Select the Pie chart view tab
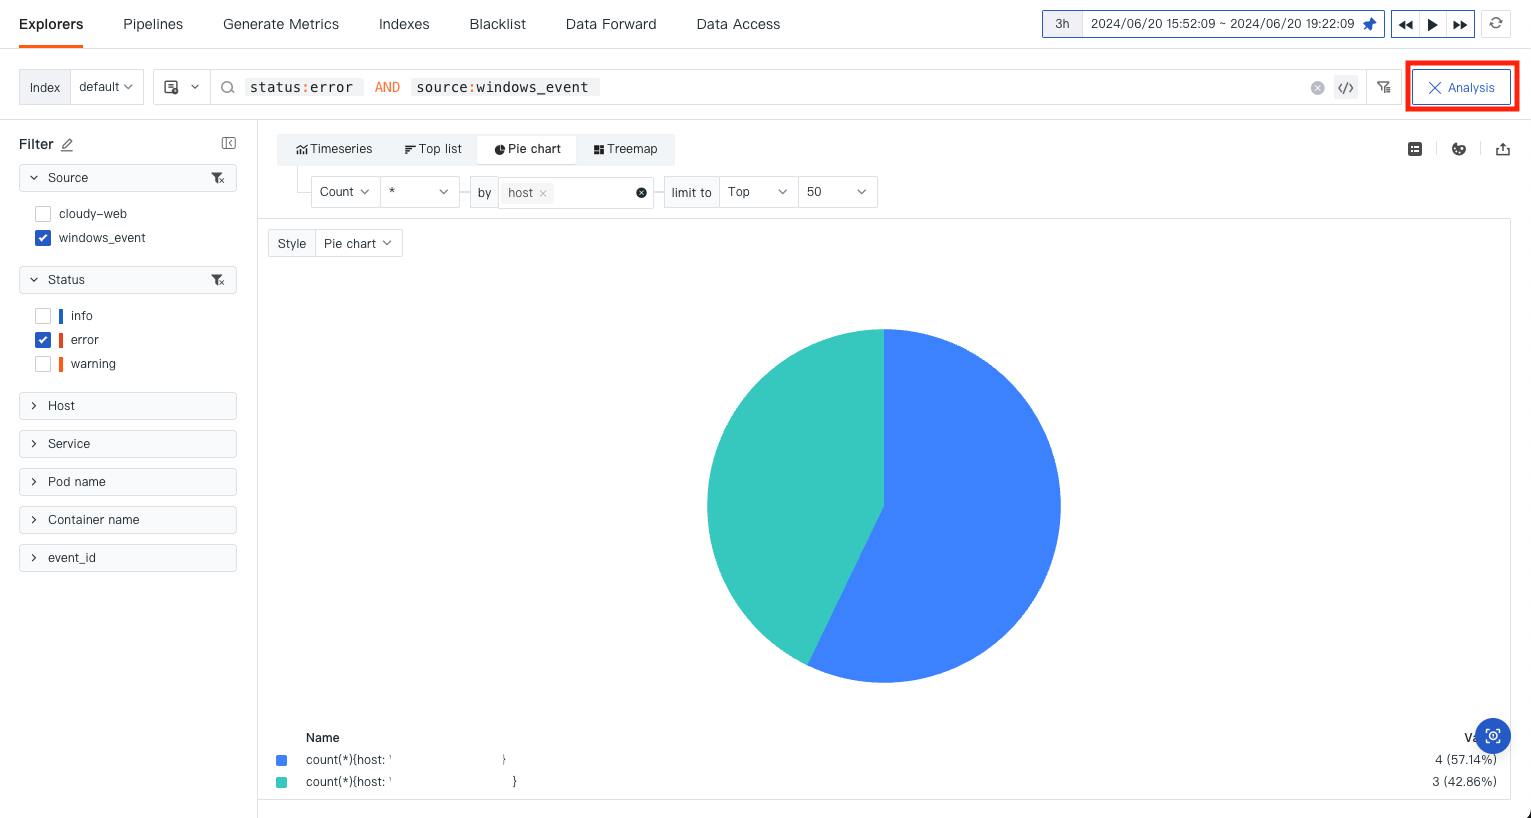Viewport: 1531px width, 818px height. (x=527, y=149)
